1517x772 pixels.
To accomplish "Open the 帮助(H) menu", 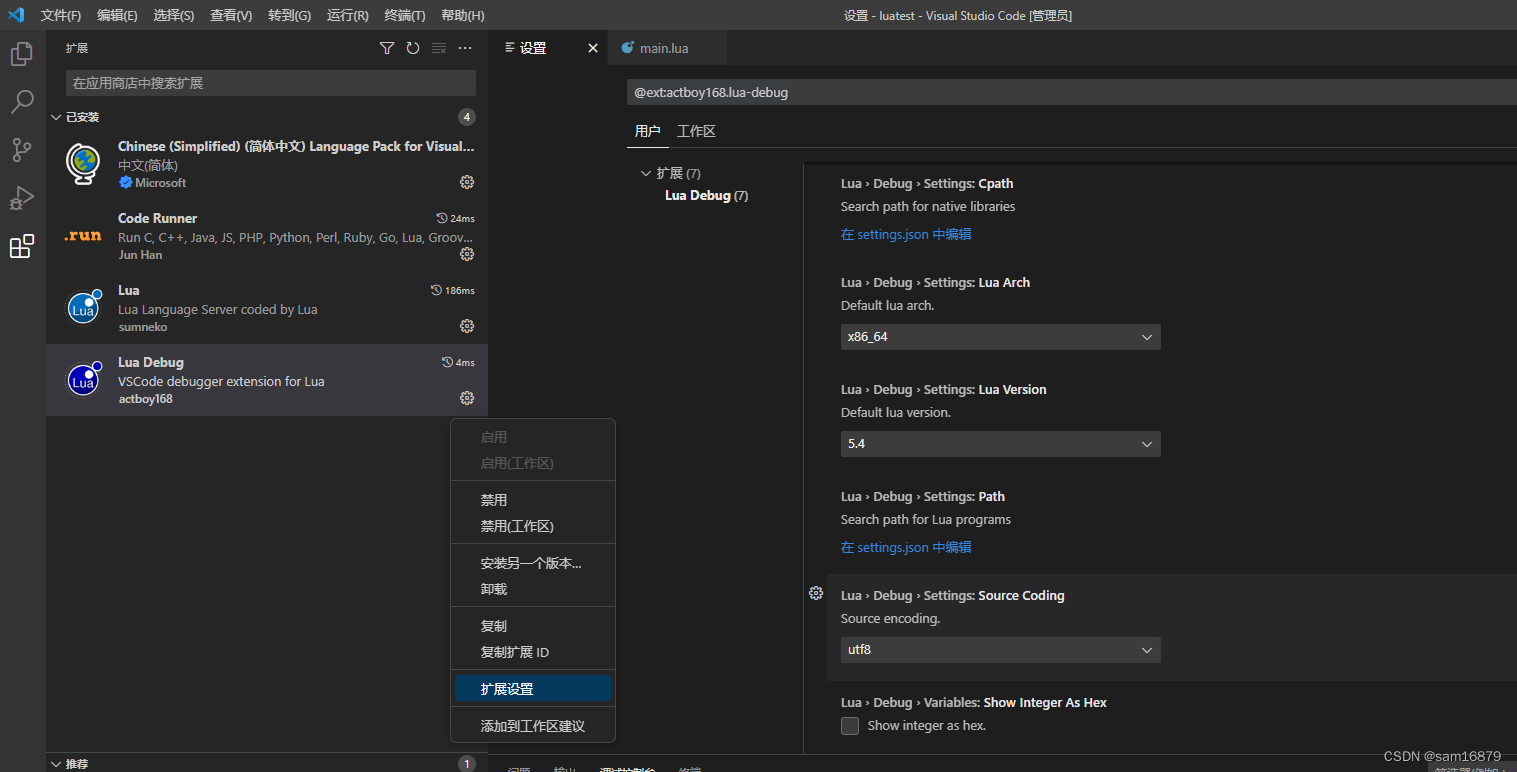I will click(463, 16).
